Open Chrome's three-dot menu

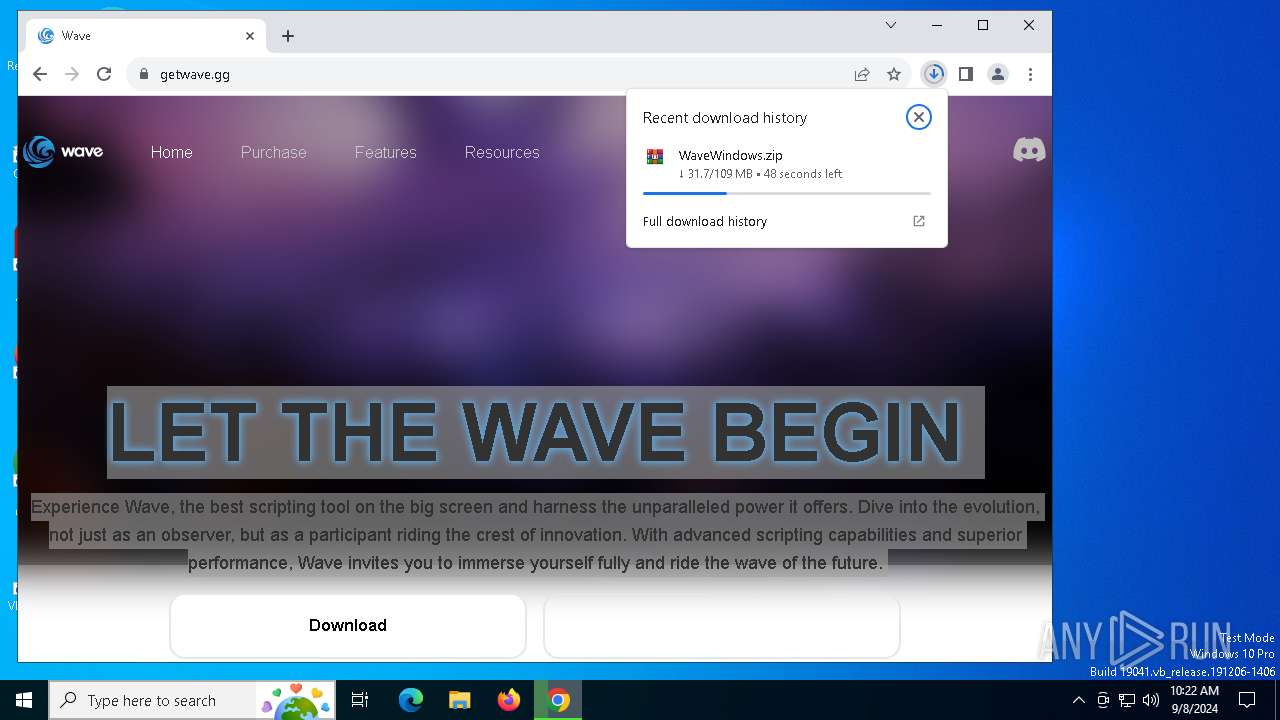point(1030,74)
